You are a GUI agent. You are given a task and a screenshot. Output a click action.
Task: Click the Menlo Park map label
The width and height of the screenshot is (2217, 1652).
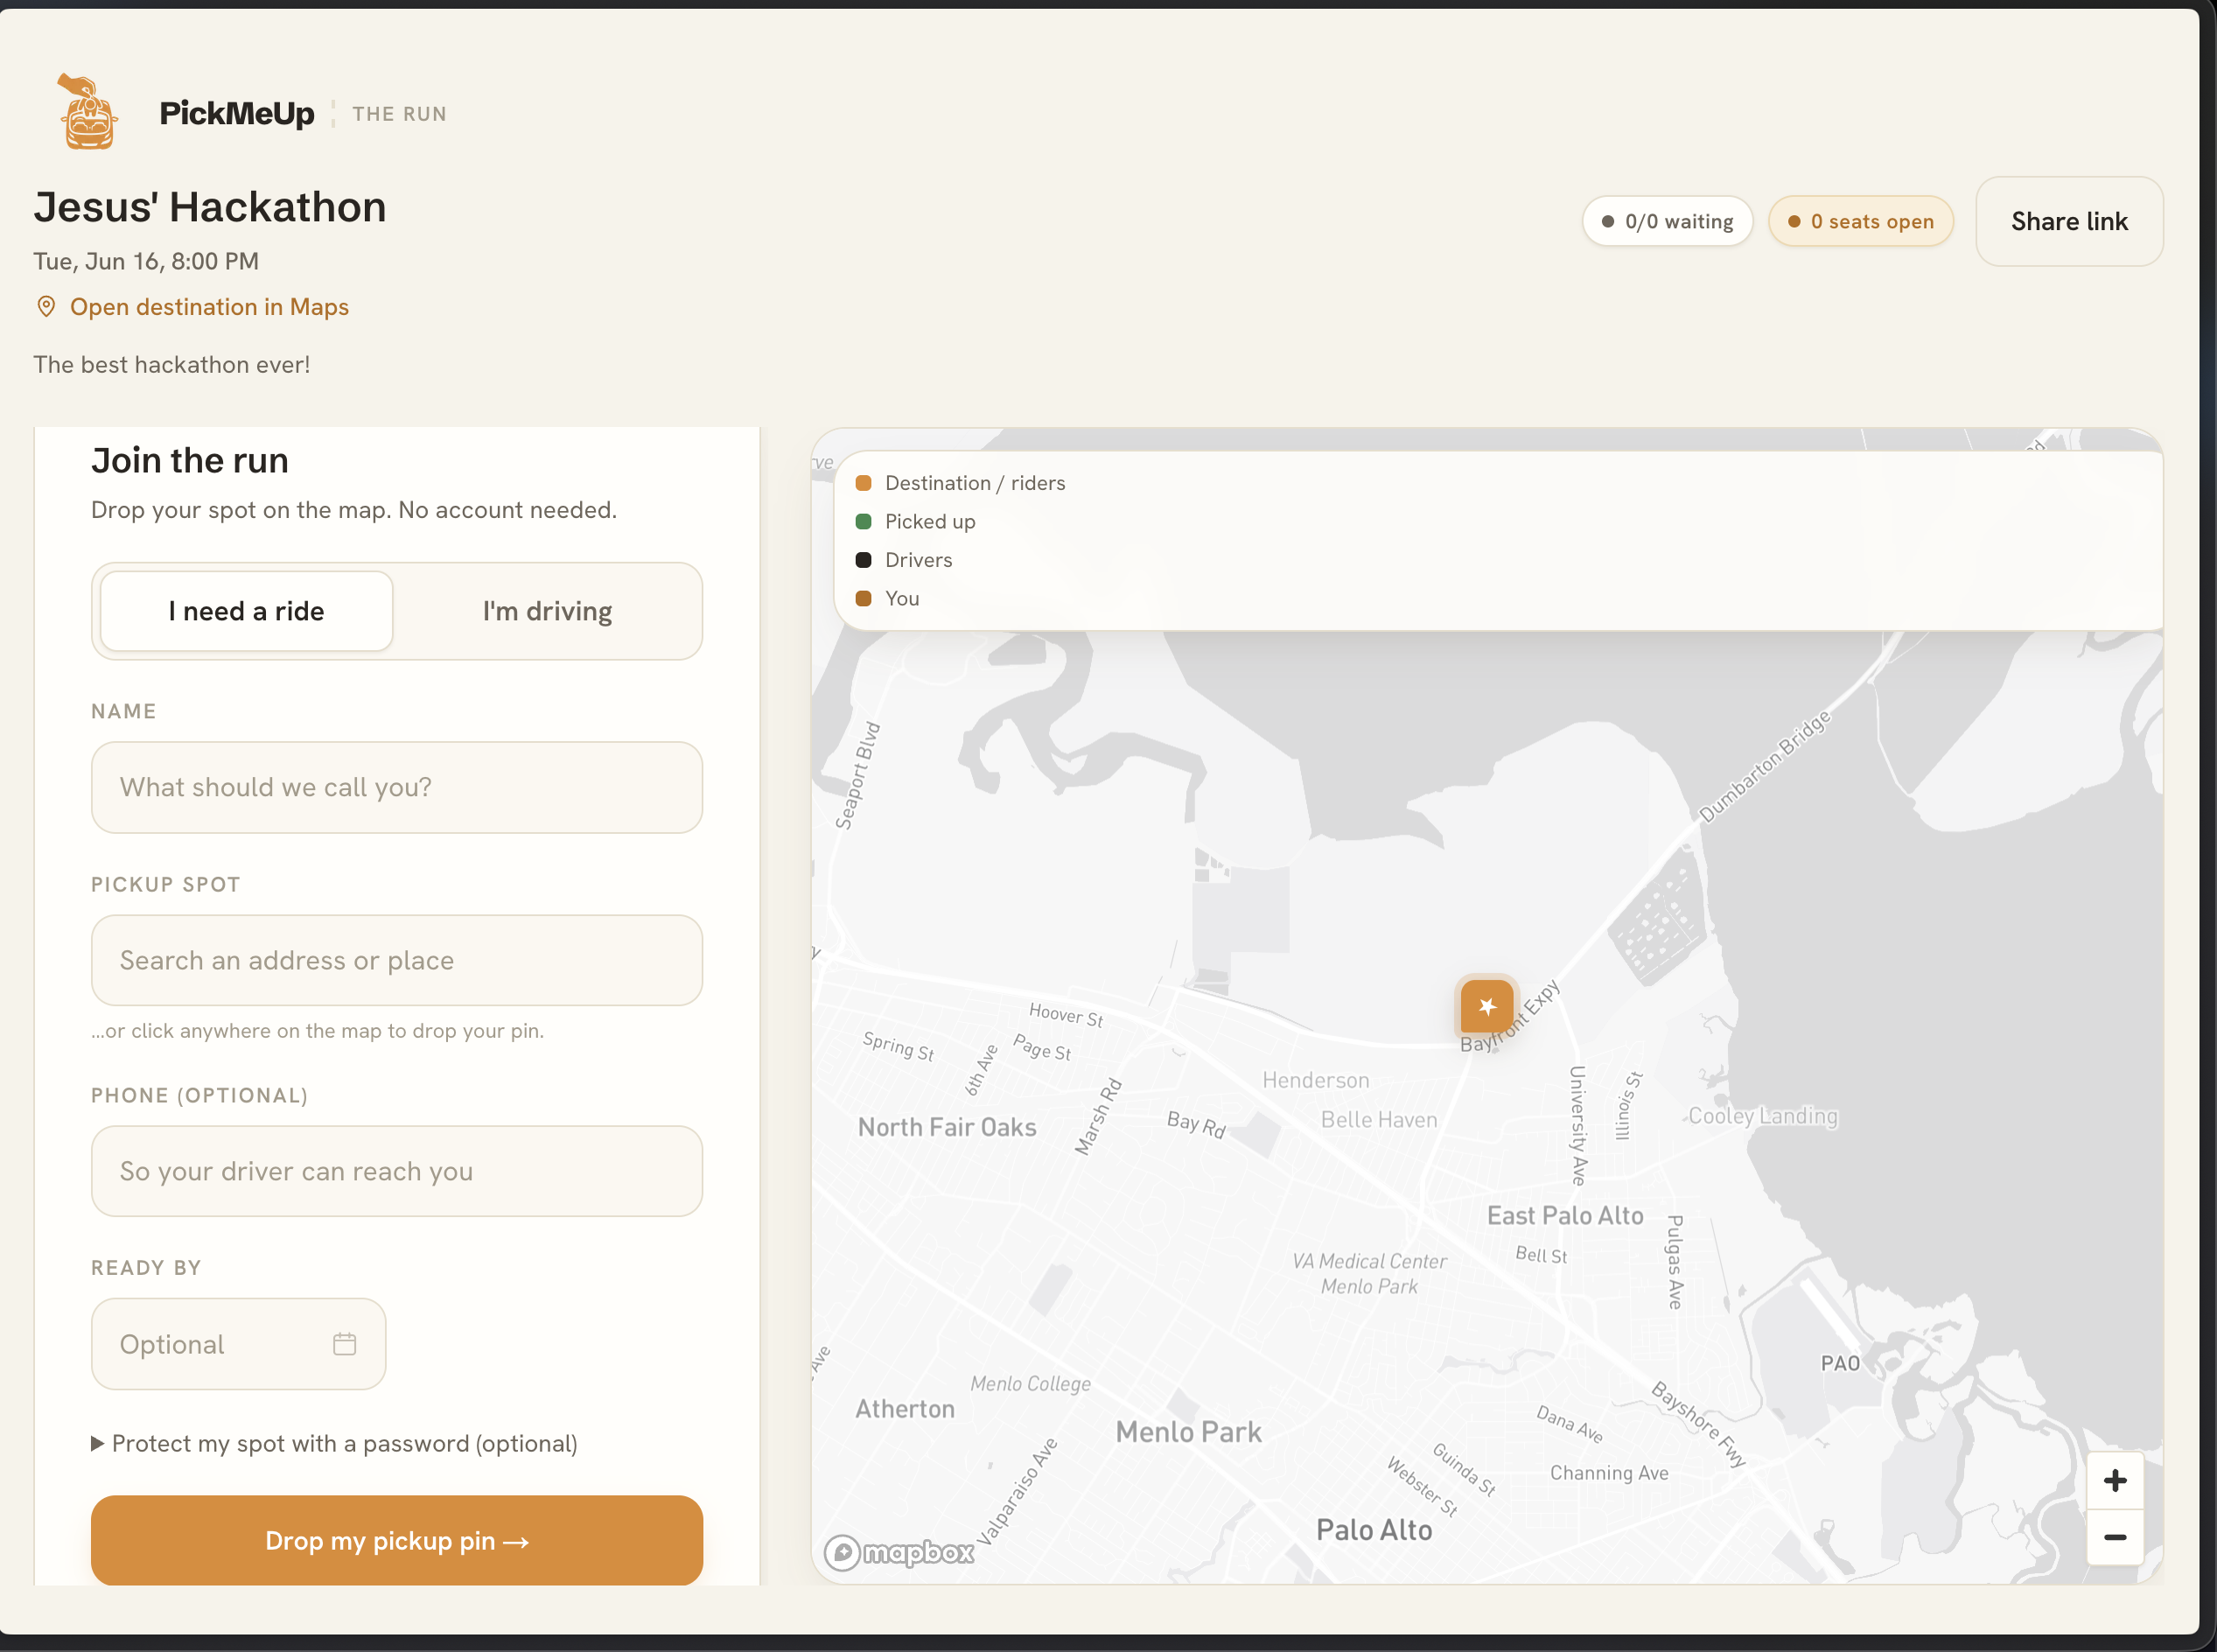click(x=1189, y=1432)
